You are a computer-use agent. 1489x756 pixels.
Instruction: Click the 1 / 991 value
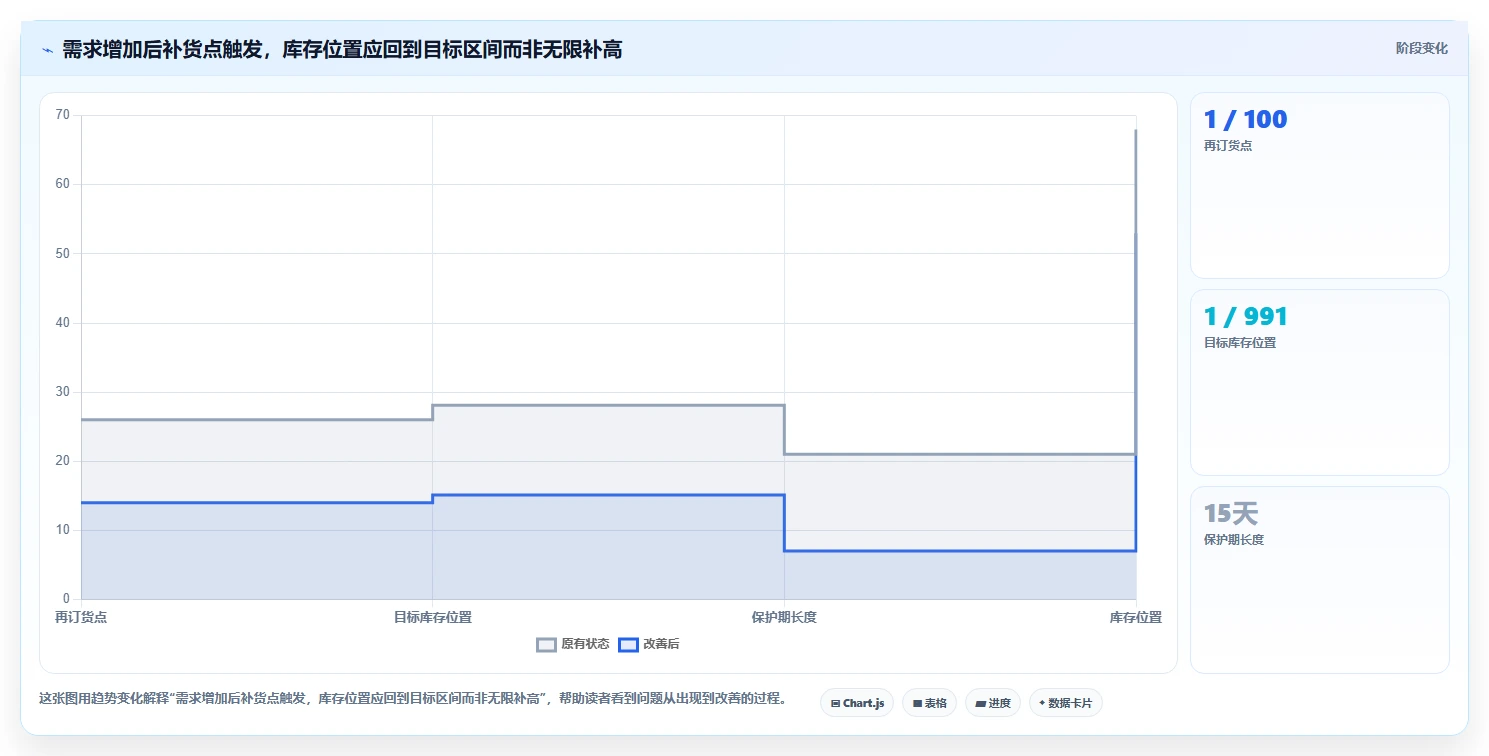point(1245,317)
